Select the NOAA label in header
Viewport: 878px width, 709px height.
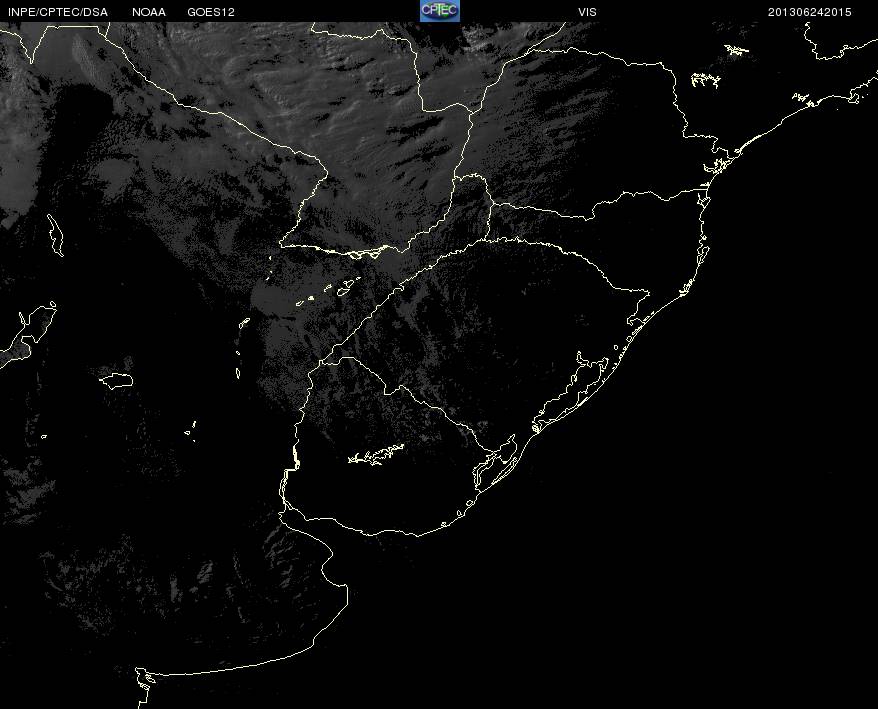pyautogui.click(x=149, y=12)
